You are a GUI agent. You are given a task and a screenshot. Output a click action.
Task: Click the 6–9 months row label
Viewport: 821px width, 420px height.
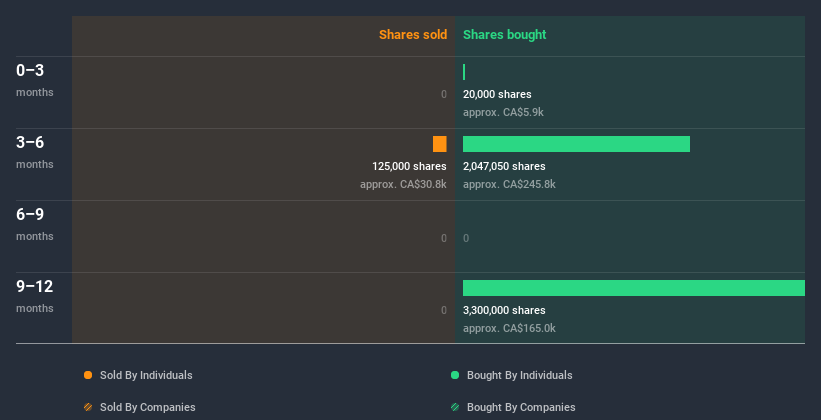click(35, 224)
